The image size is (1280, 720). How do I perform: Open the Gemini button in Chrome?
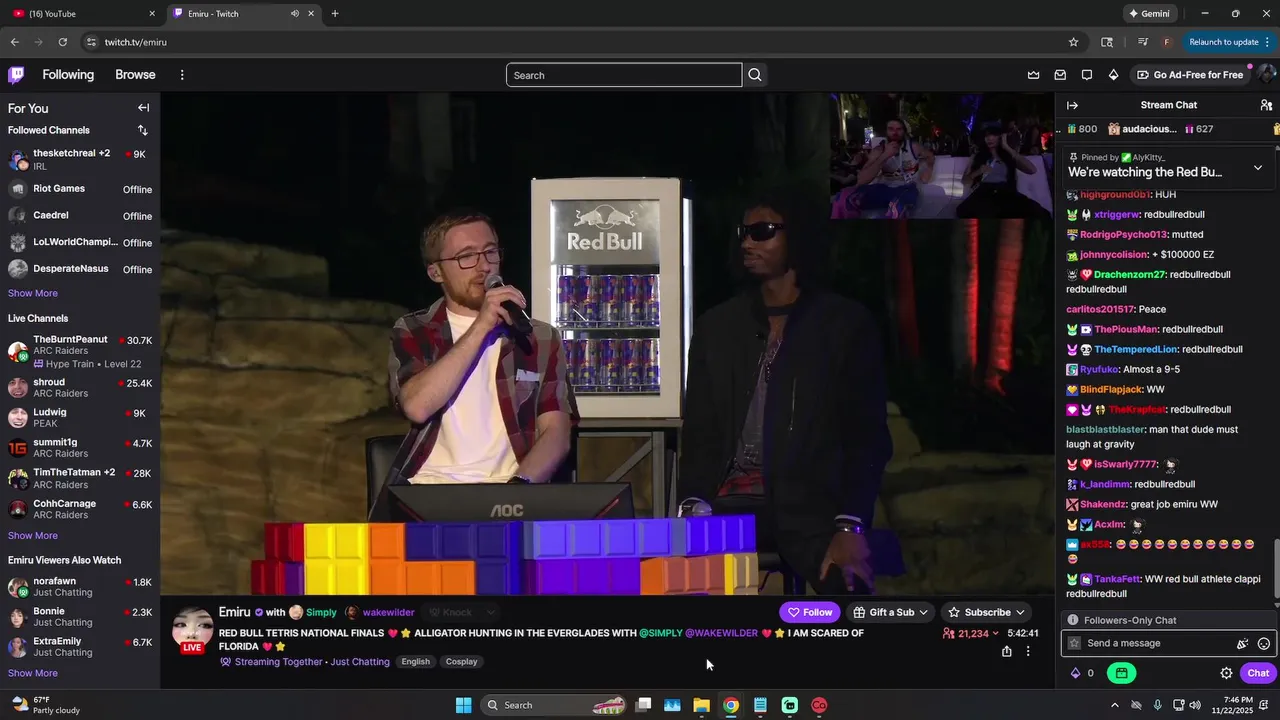pyautogui.click(x=1149, y=14)
